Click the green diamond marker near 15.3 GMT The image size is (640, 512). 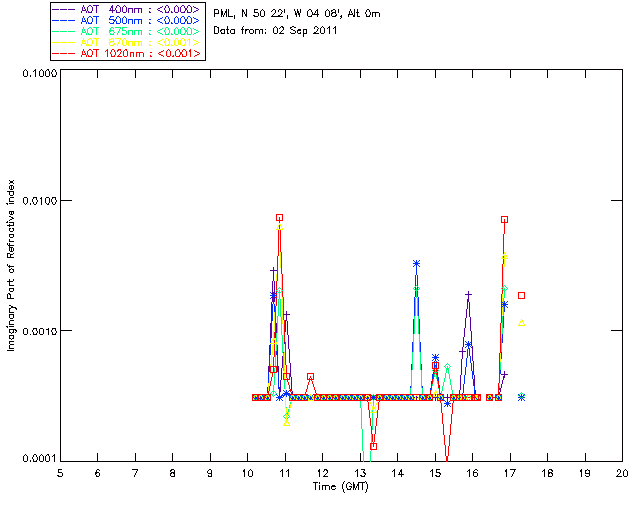(x=447, y=366)
